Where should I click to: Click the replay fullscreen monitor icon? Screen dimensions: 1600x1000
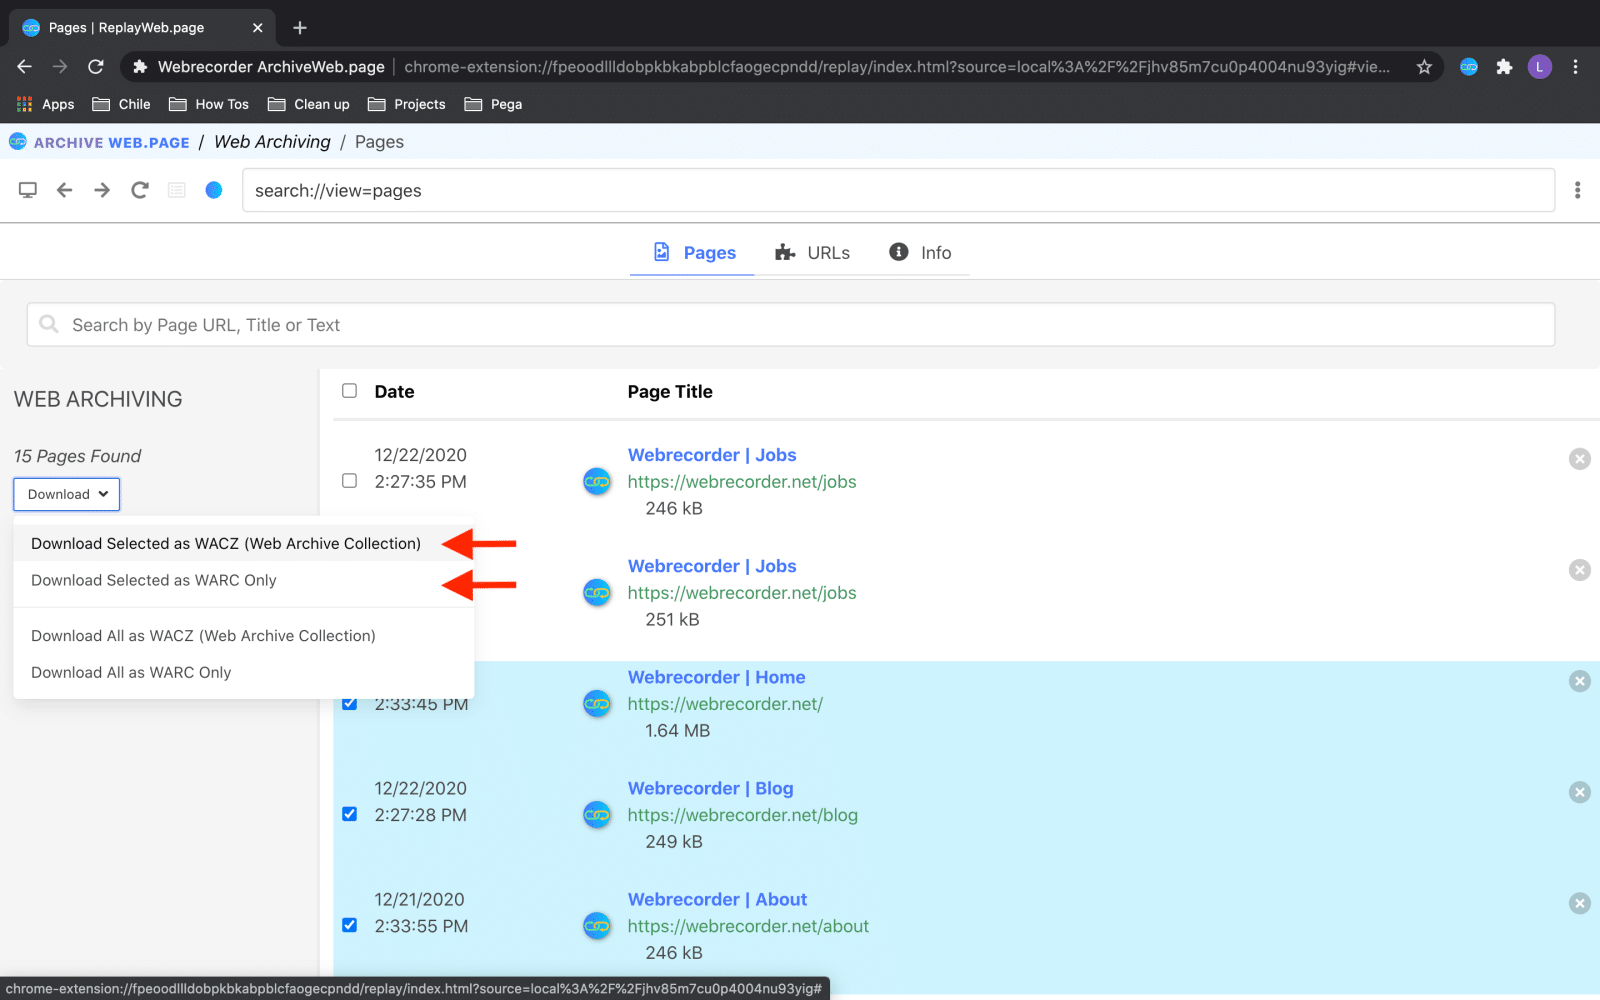click(x=28, y=190)
